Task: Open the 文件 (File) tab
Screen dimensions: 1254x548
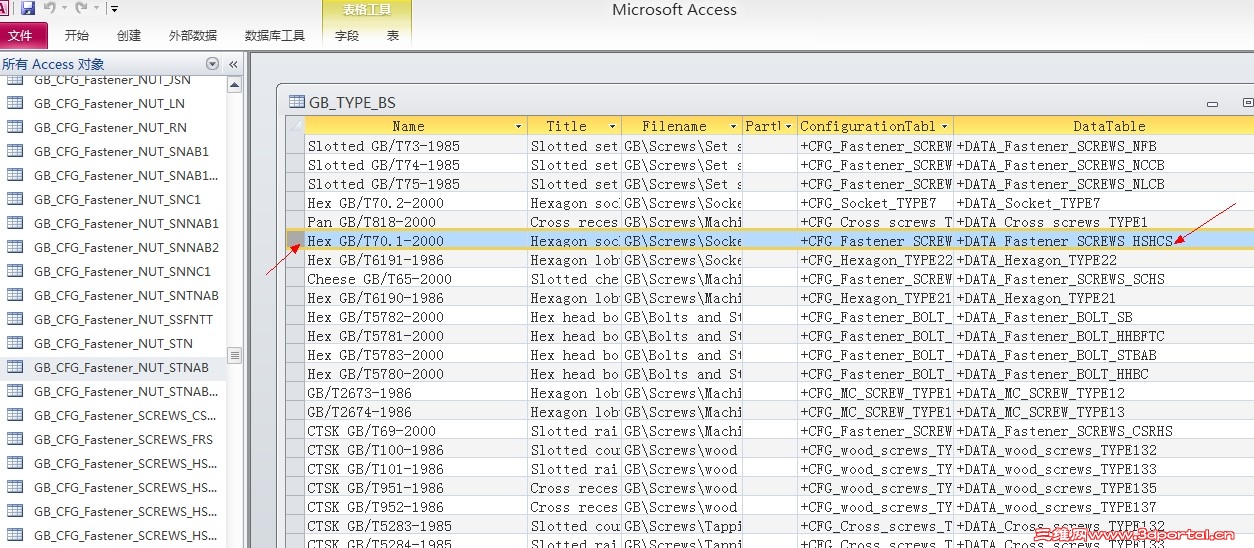Action: pyautogui.click(x=20, y=35)
